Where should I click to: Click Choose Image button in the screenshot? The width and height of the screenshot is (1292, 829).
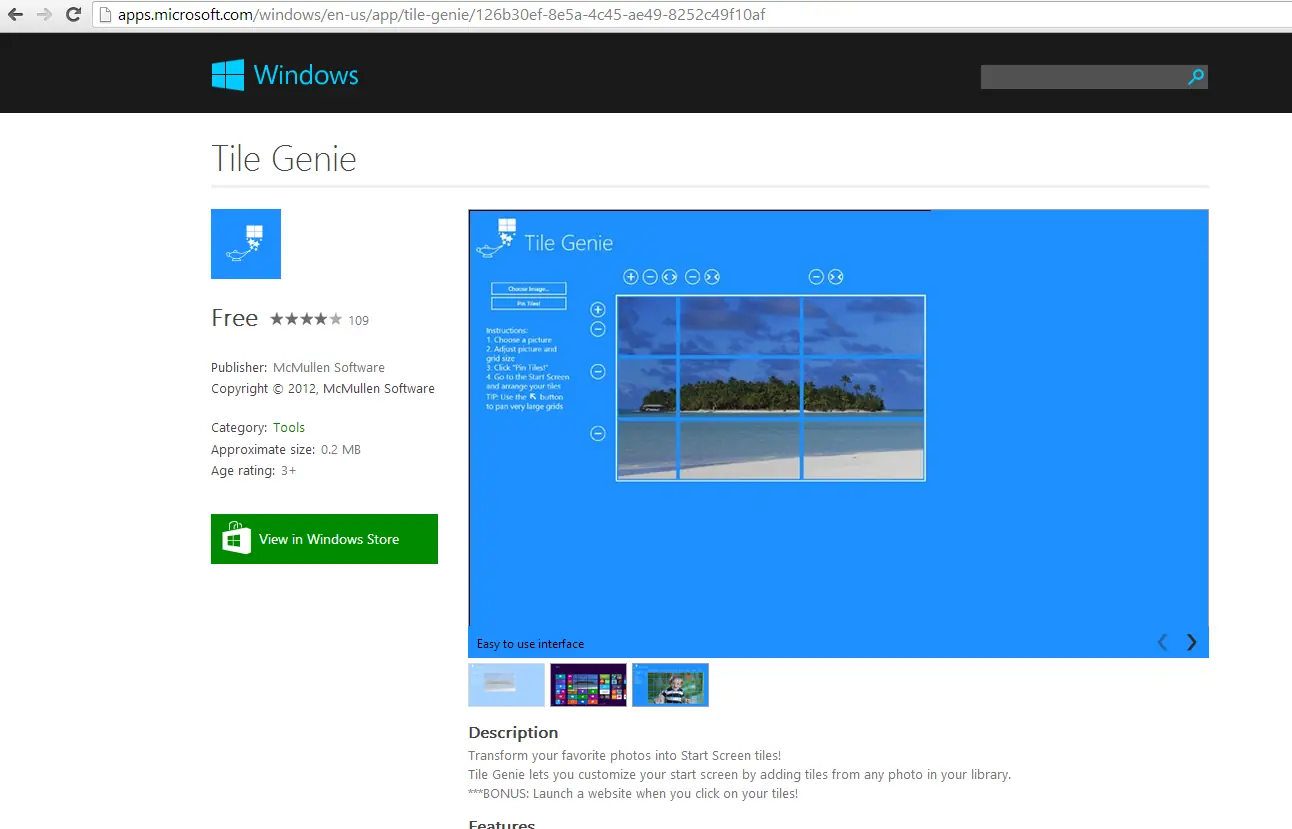point(528,289)
